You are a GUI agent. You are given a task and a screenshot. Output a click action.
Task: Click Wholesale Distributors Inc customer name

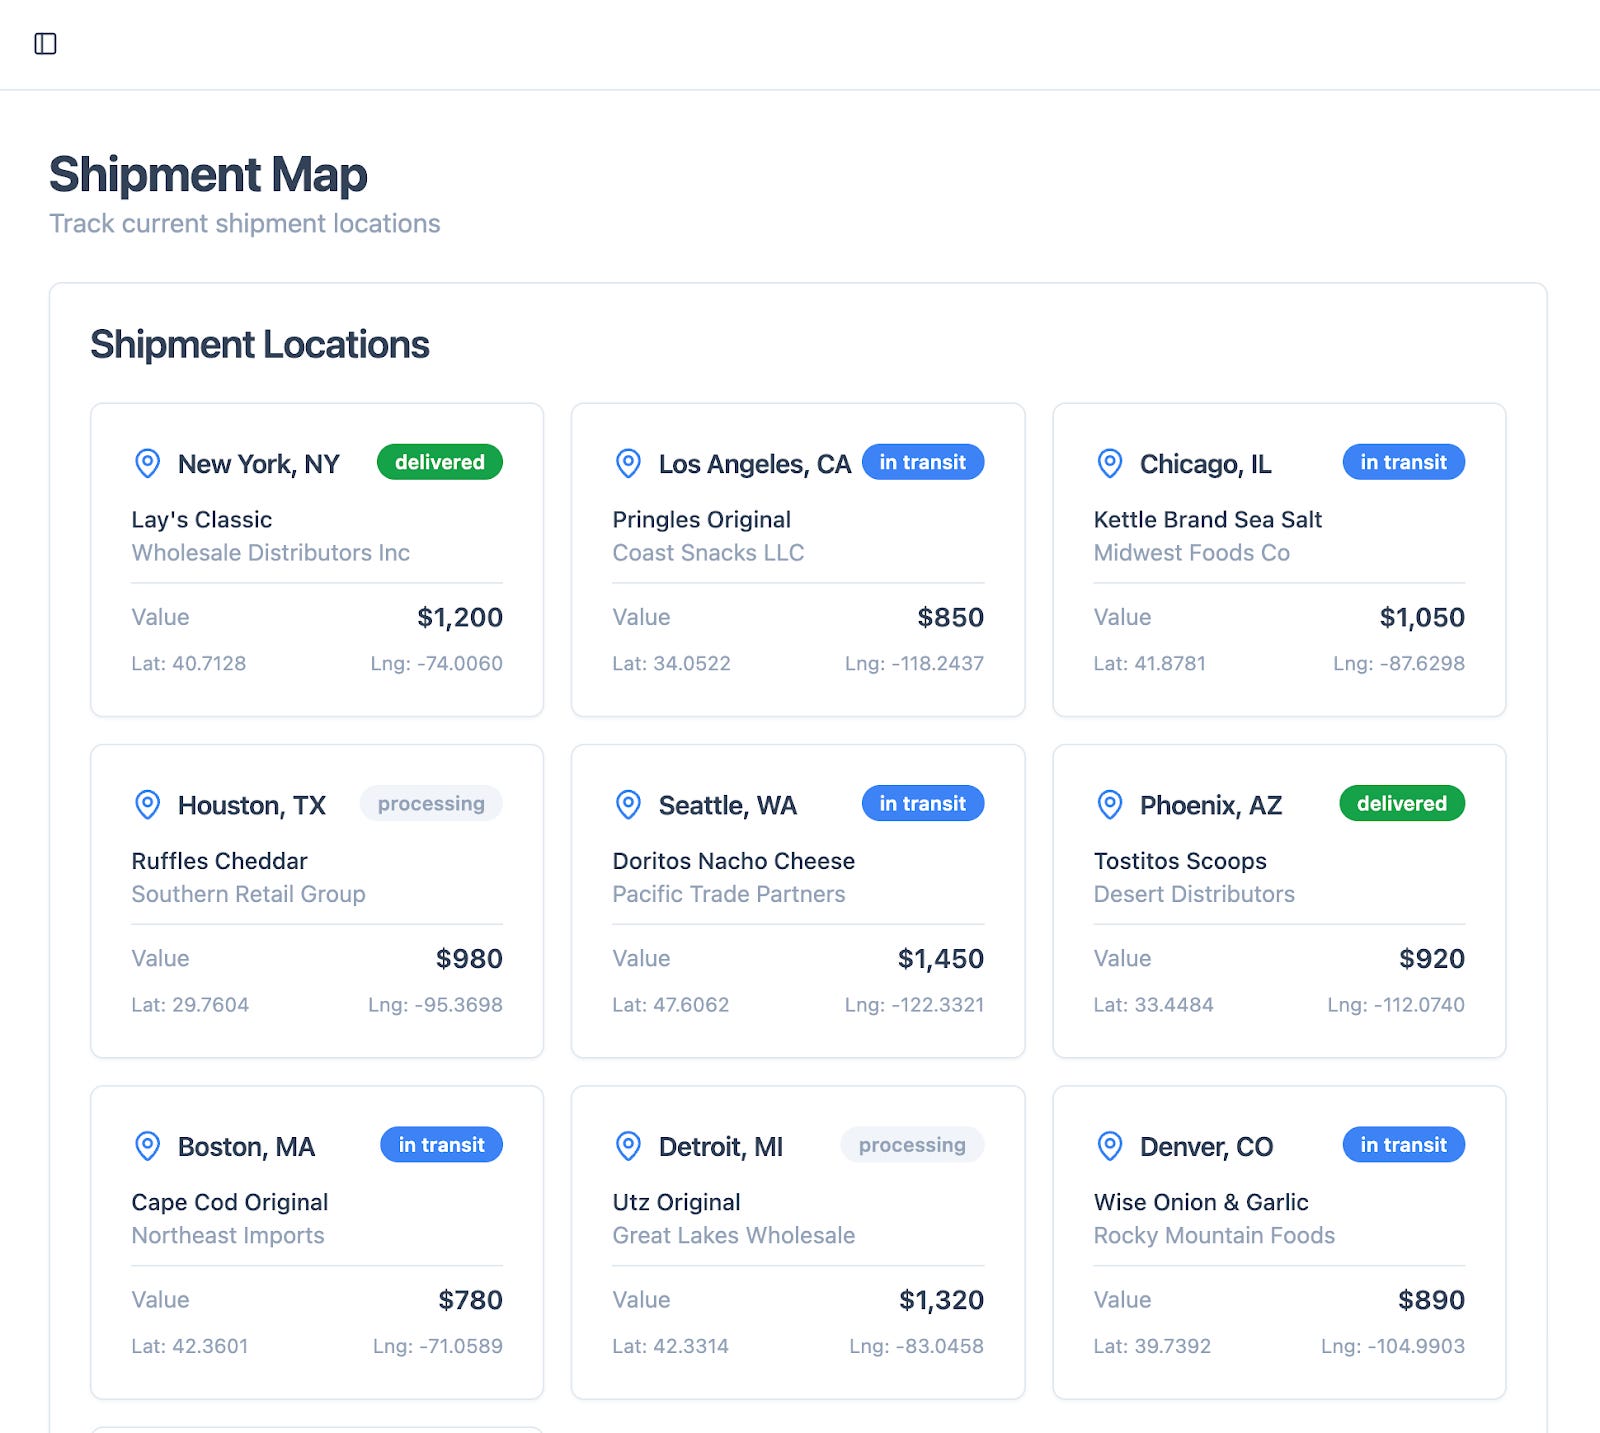point(271,553)
